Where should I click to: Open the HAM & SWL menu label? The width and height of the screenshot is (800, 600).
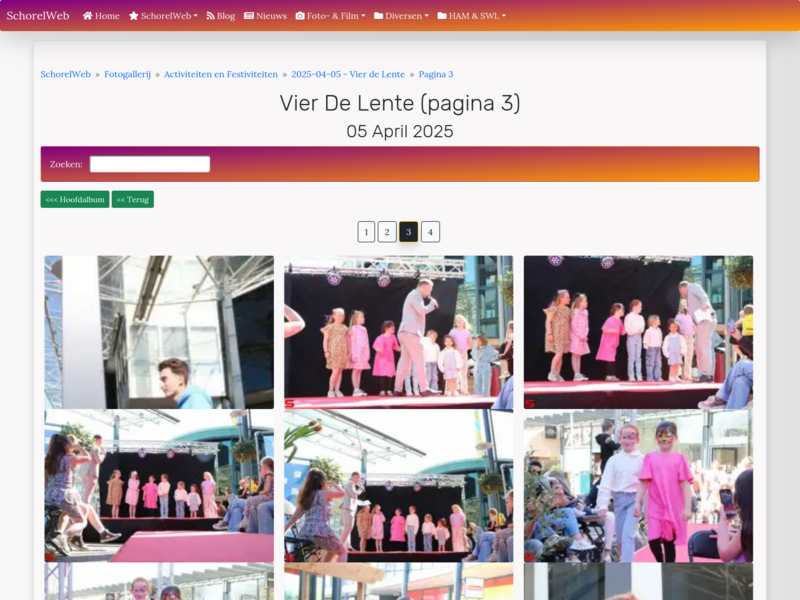tap(474, 16)
